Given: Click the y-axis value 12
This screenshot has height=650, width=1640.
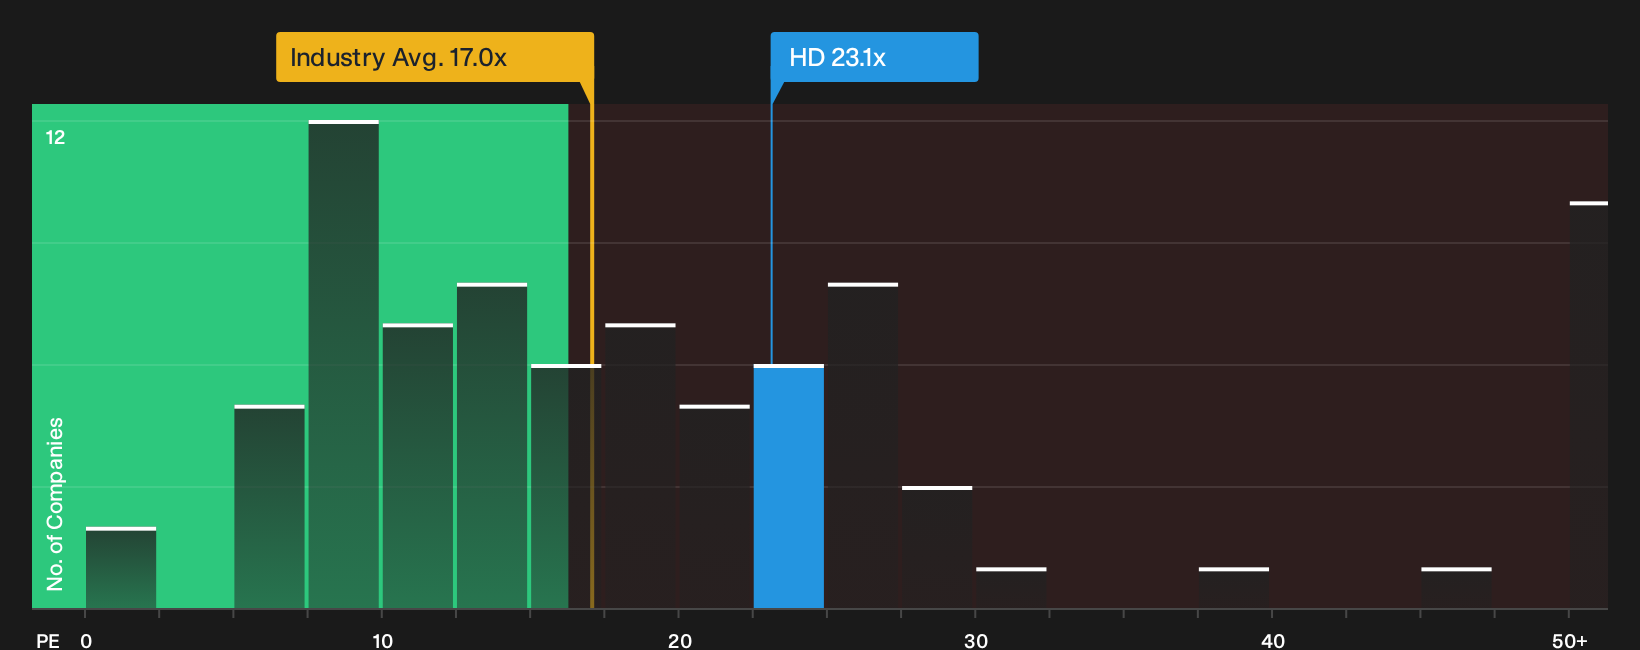Looking at the screenshot, I should 55,137.
